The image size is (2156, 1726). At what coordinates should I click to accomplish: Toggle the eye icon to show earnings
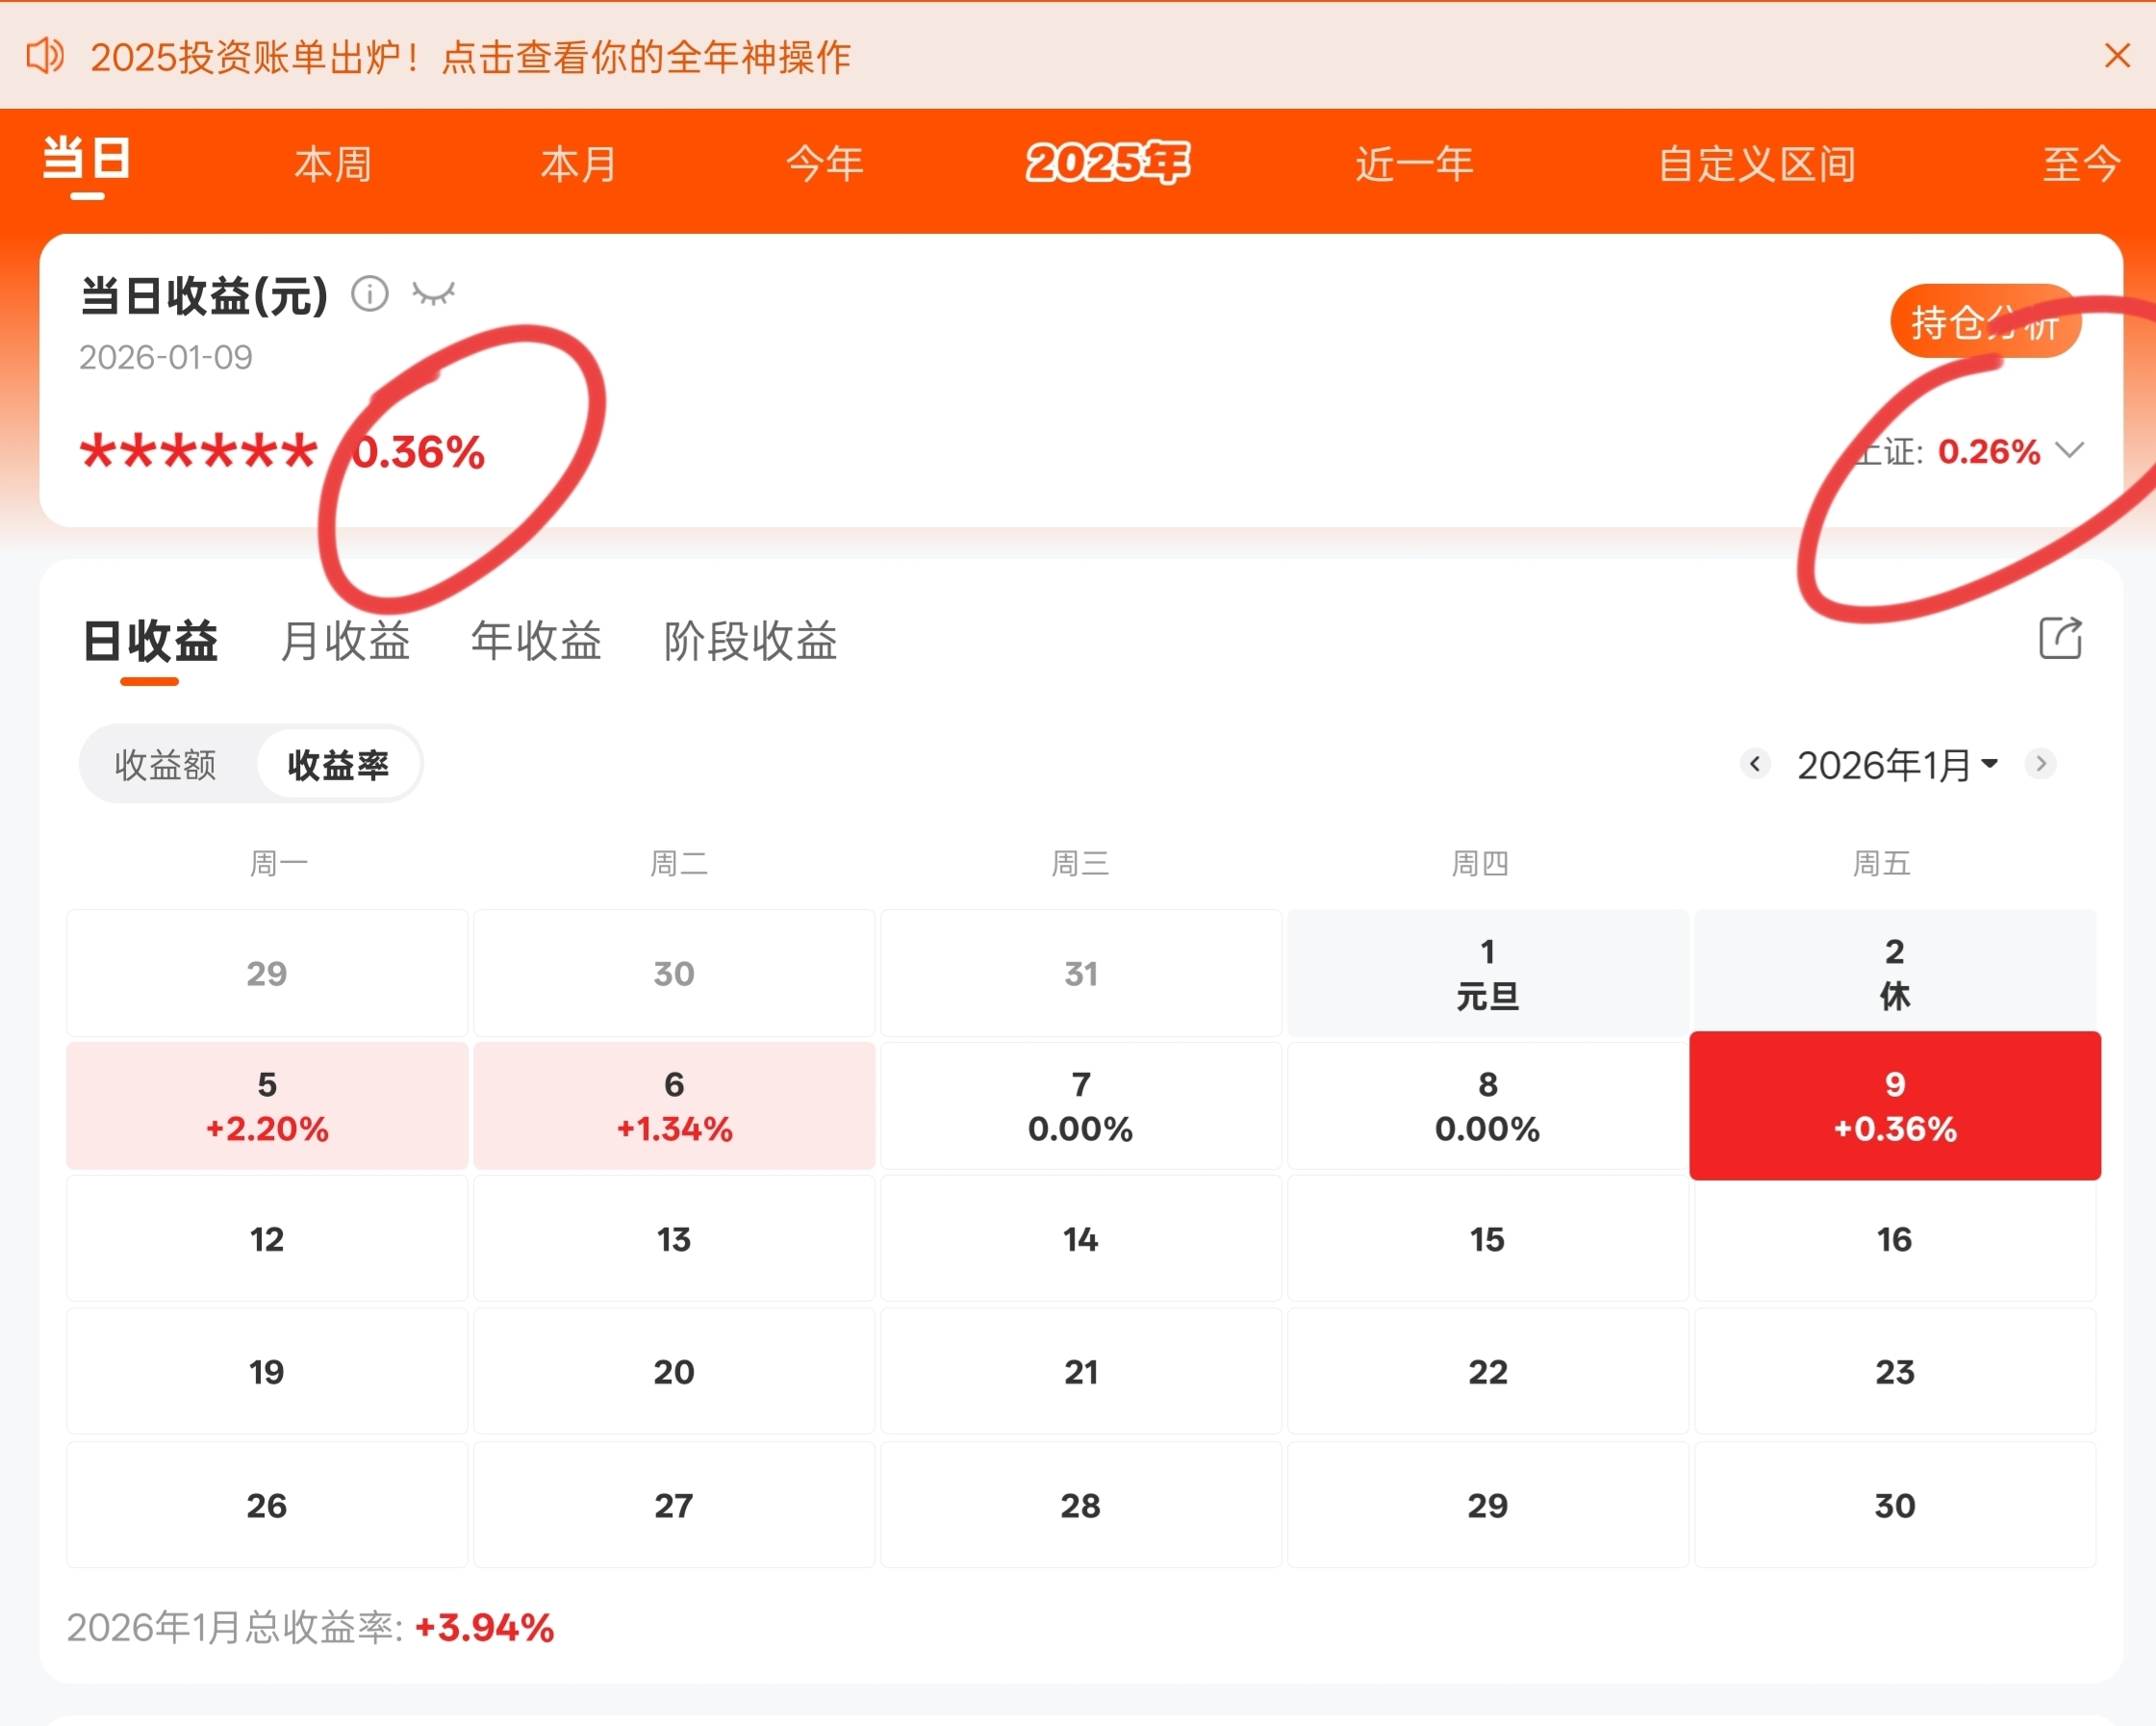tap(434, 294)
